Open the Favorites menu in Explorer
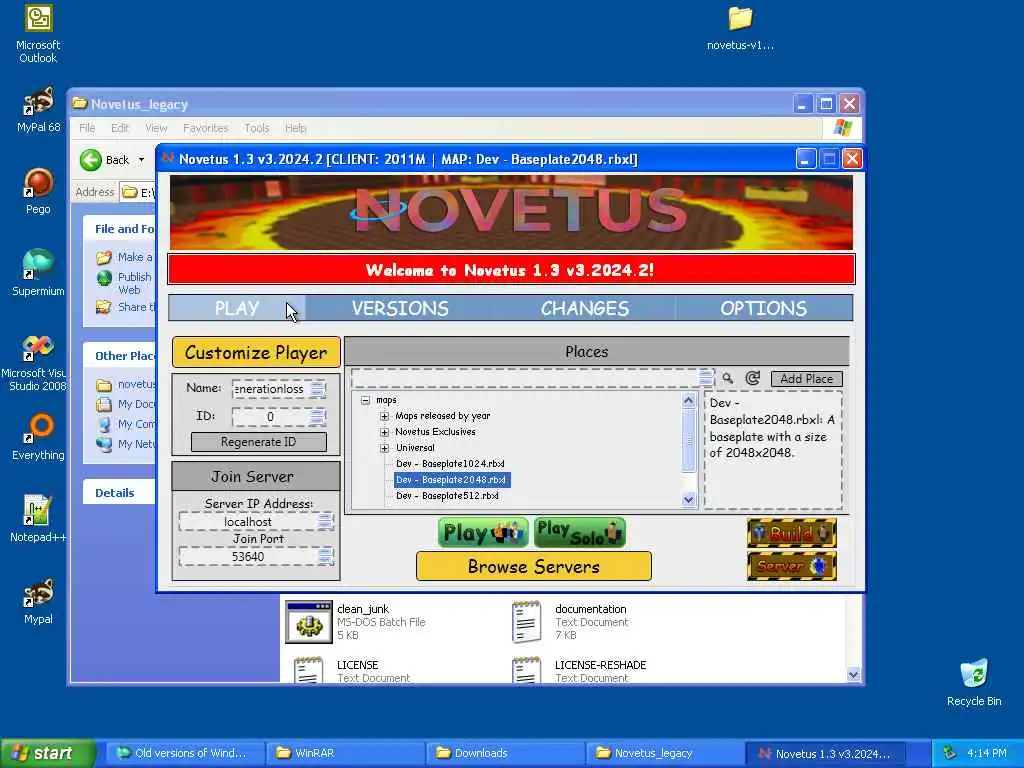Image resolution: width=1024 pixels, height=768 pixels. click(x=205, y=128)
